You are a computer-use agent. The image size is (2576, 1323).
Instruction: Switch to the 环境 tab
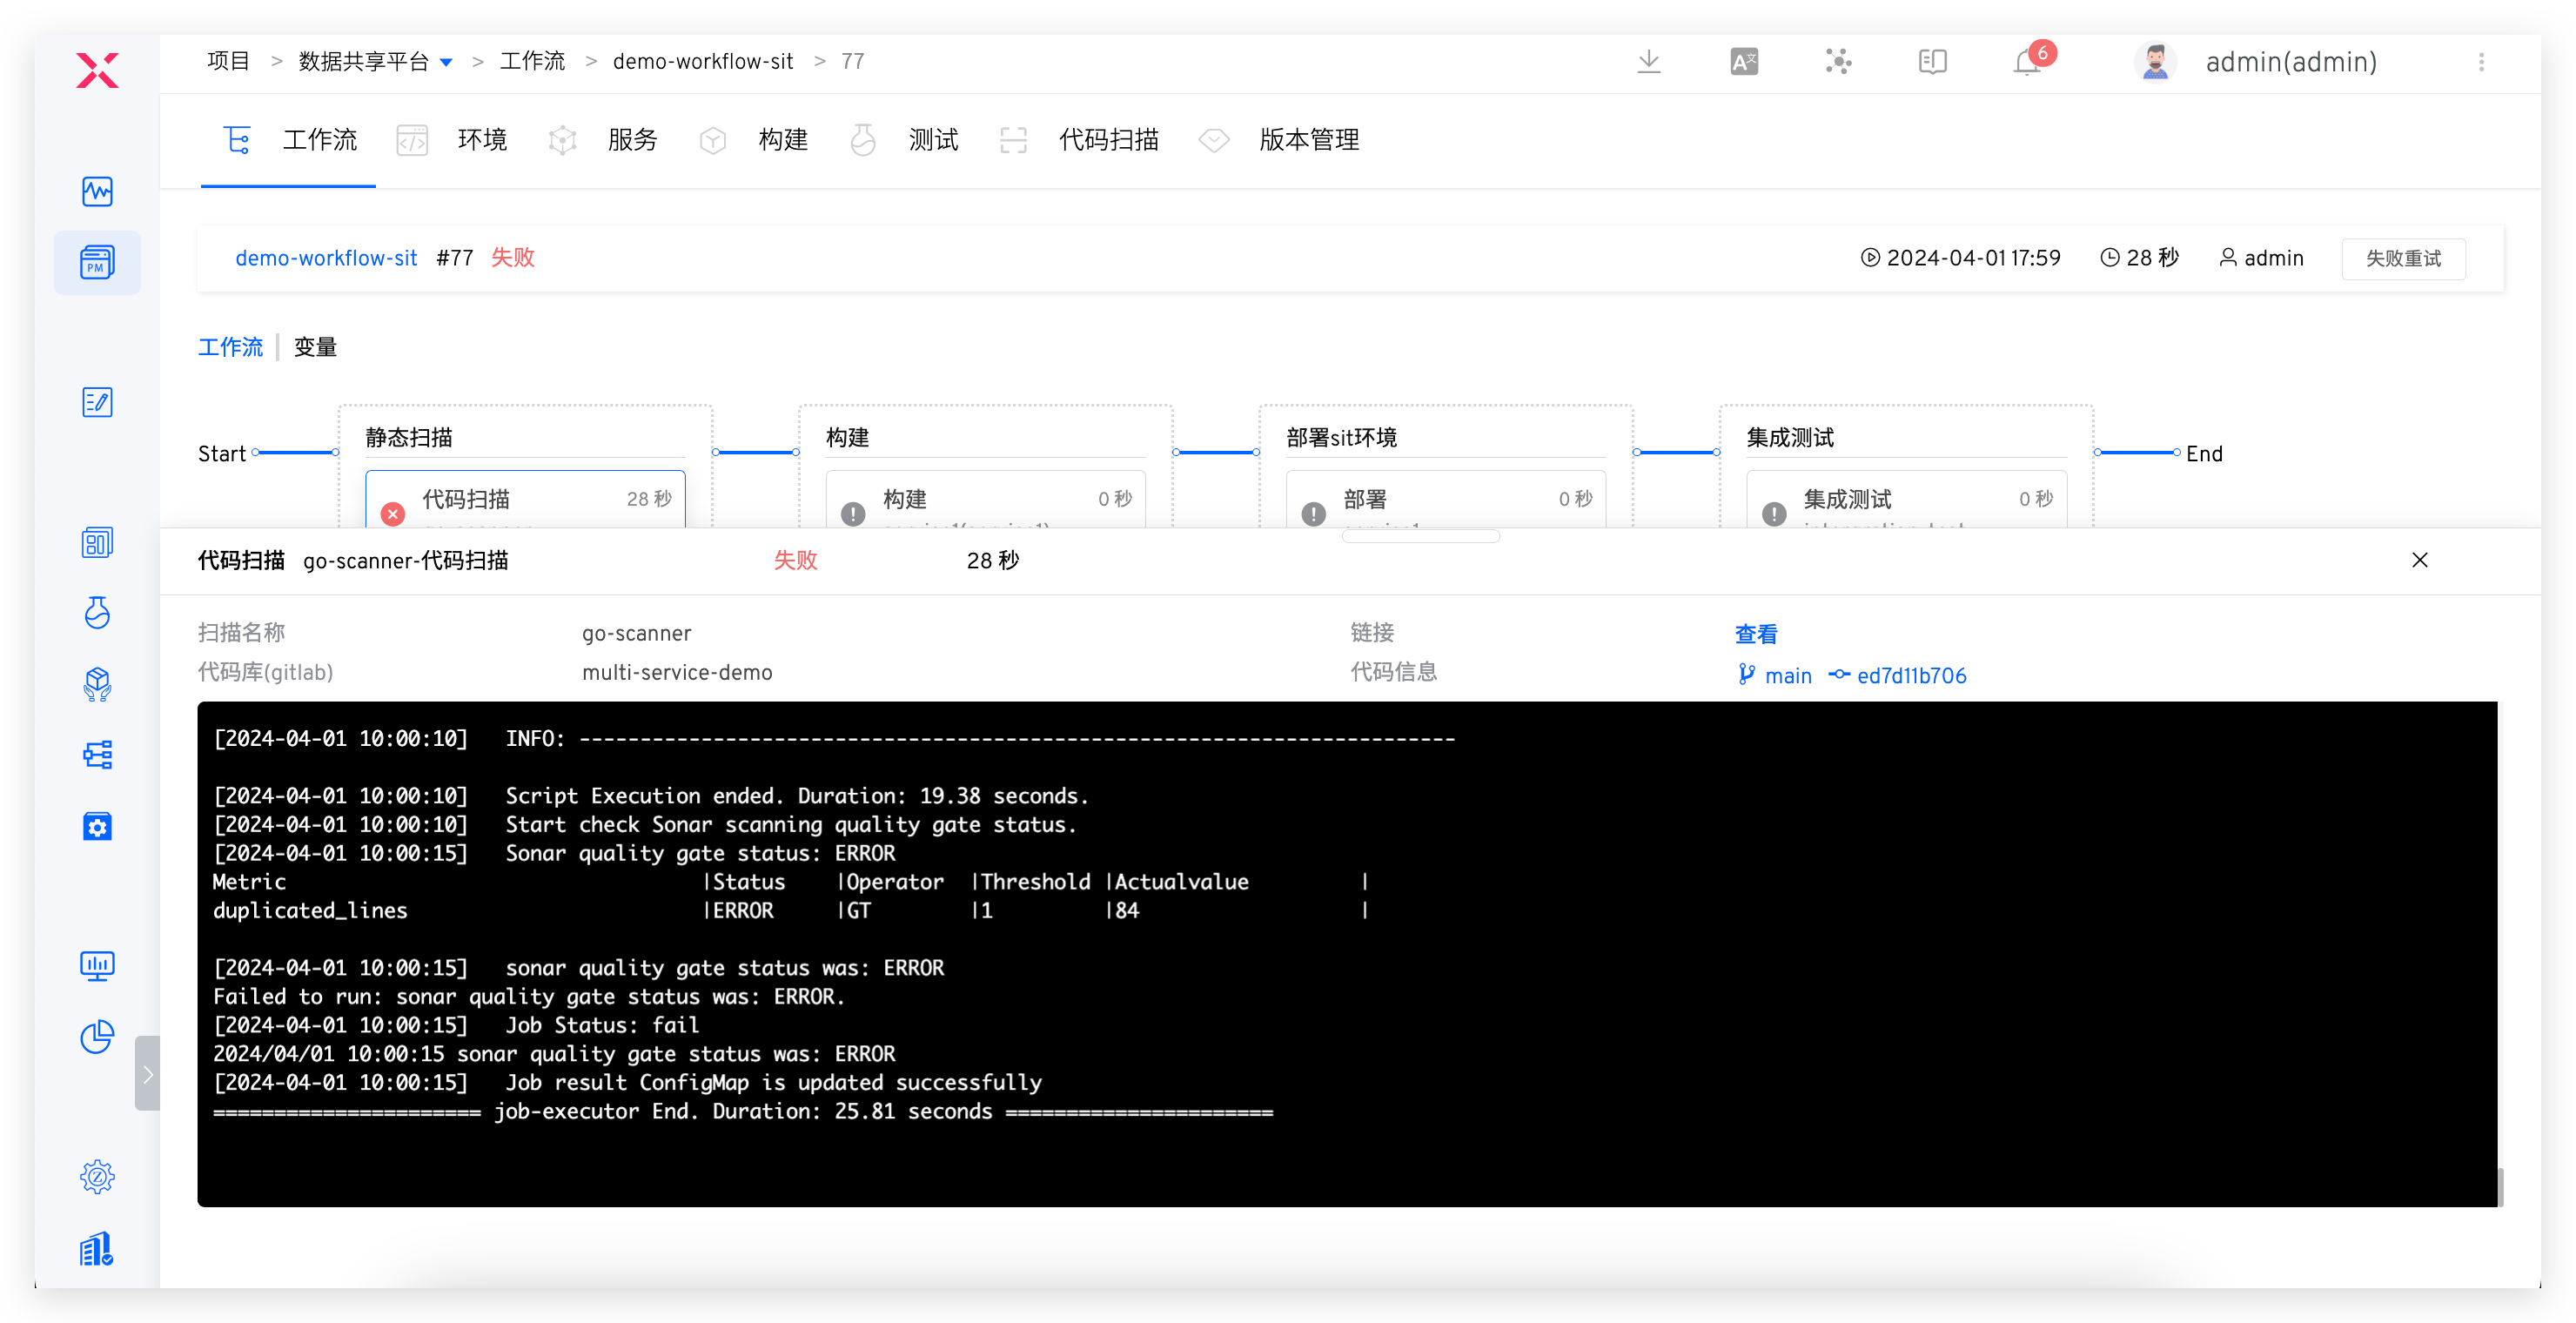click(481, 140)
